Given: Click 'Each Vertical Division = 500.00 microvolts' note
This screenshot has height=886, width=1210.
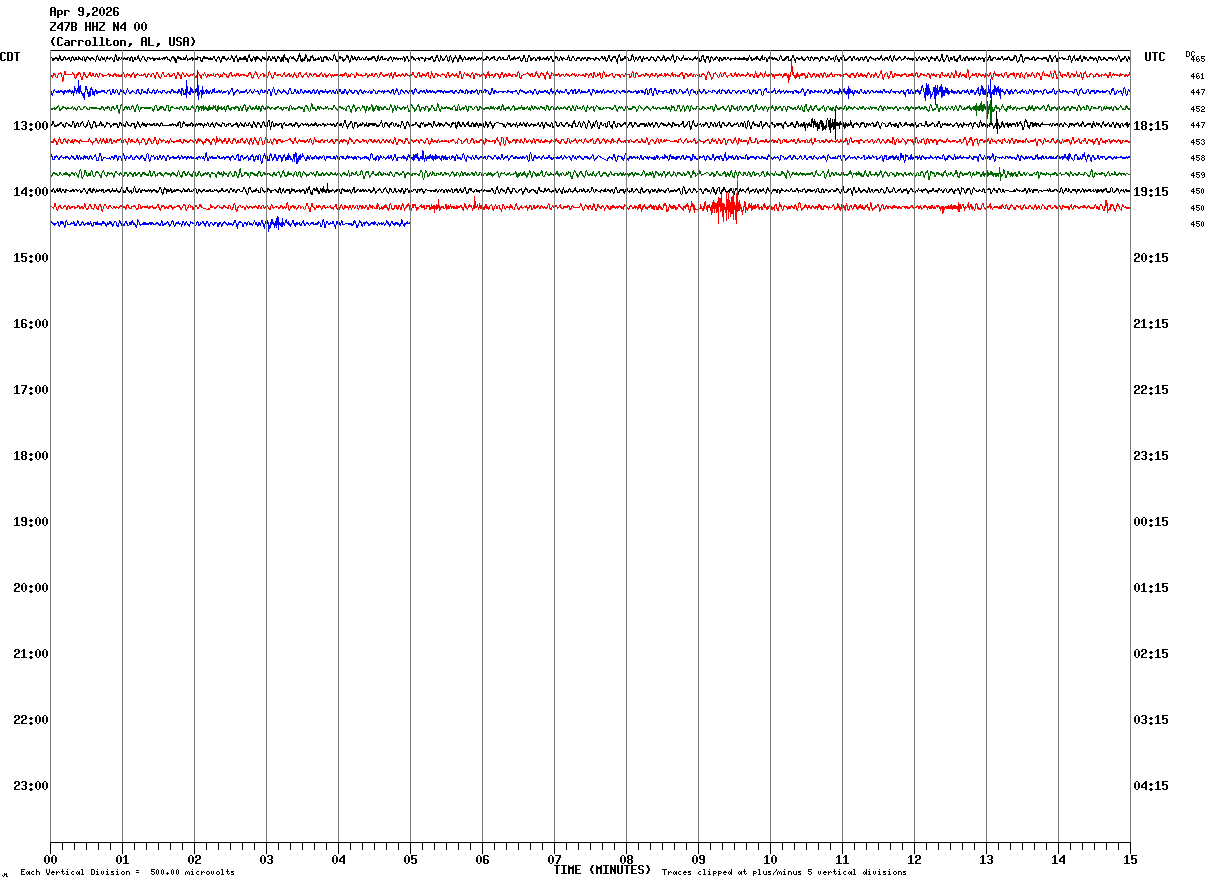Looking at the screenshot, I should pyautogui.click(x=128, y=873).
